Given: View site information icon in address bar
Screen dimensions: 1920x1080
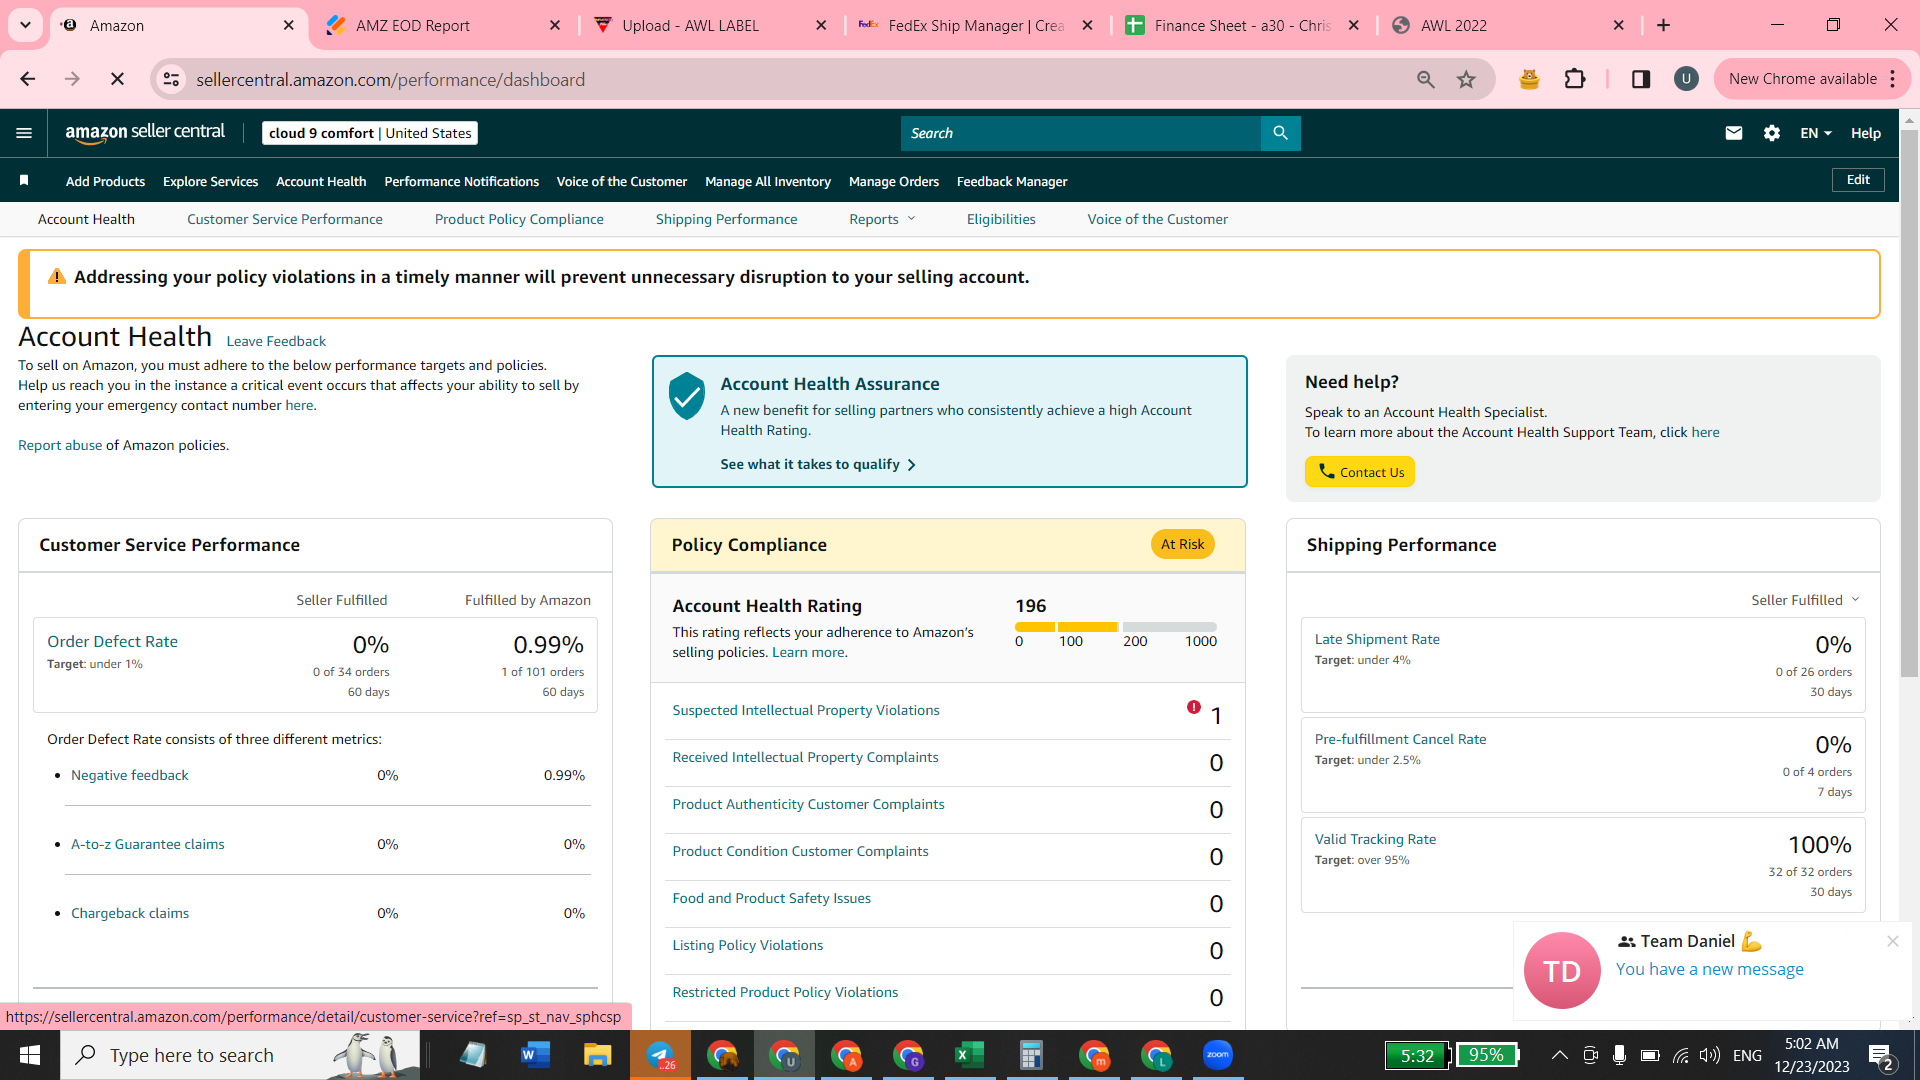Looking at the screenshot, I should coord(172,79).
